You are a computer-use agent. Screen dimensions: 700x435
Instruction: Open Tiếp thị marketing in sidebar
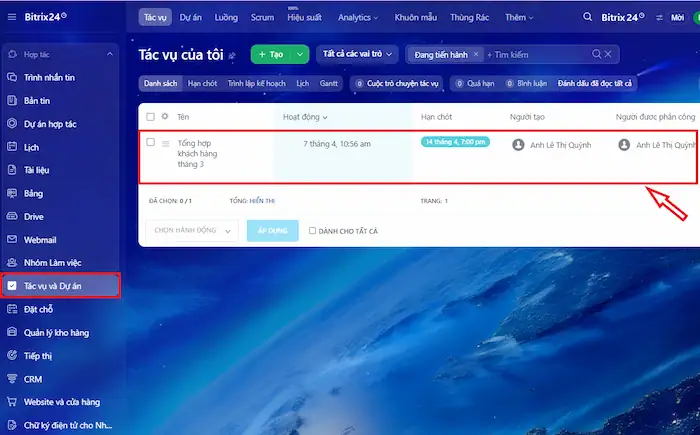[x=38, y=356]
